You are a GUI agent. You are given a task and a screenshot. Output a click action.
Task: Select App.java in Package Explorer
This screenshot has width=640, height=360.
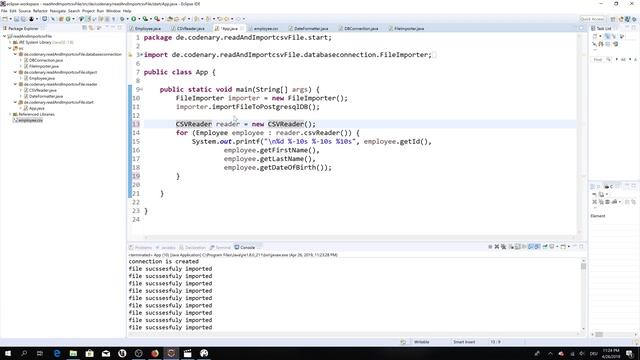click(34, 109)
